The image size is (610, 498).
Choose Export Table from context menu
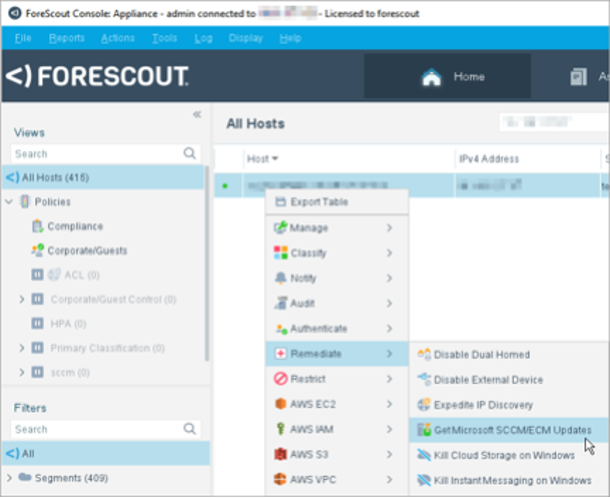tap(337, 202)
